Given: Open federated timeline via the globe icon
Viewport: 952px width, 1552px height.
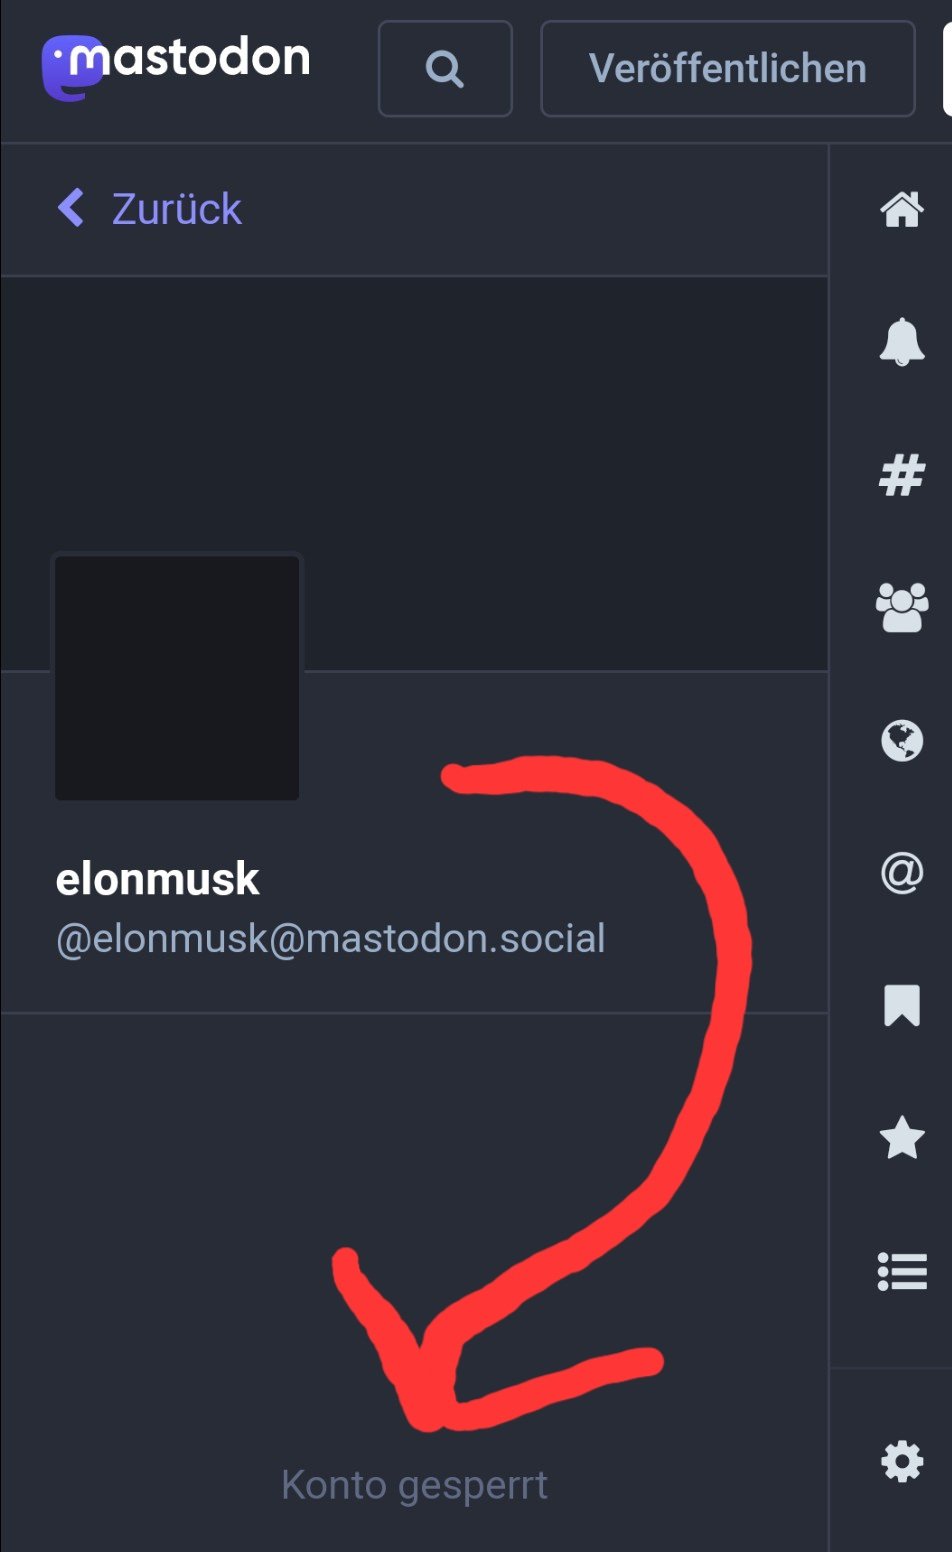Looking at the screenshot, I should click(901, 741).
